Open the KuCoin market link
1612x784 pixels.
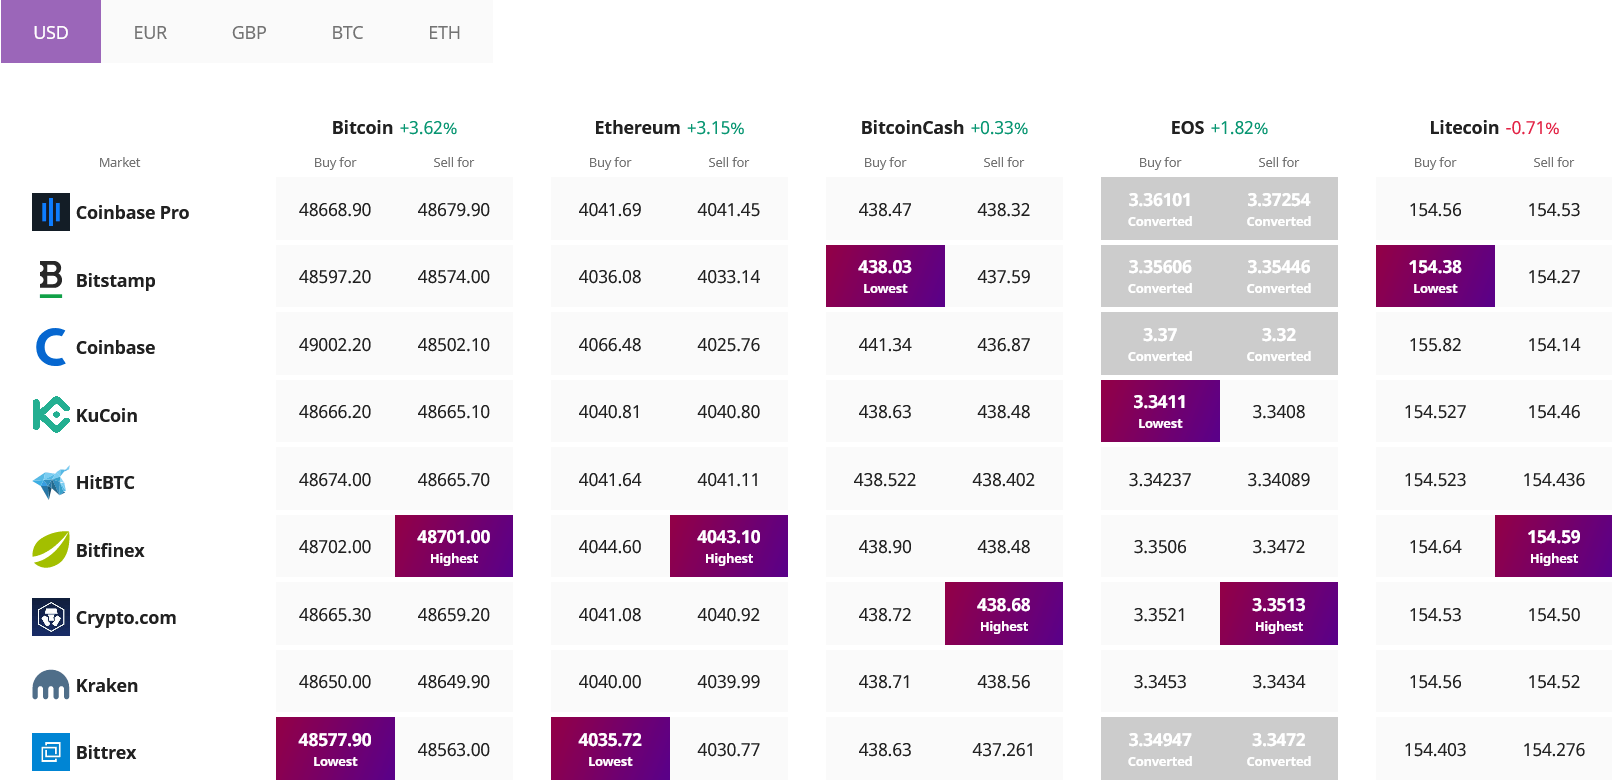107,415
